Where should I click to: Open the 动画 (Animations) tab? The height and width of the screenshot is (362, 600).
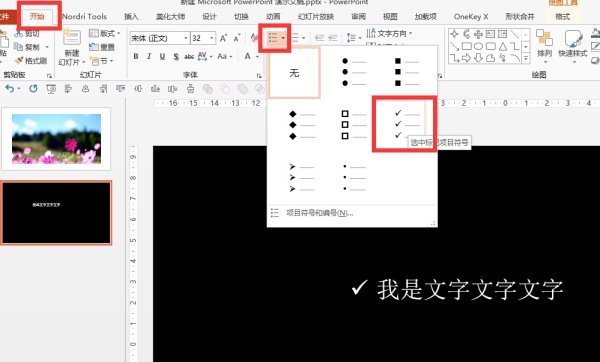[x=273, y=16]
